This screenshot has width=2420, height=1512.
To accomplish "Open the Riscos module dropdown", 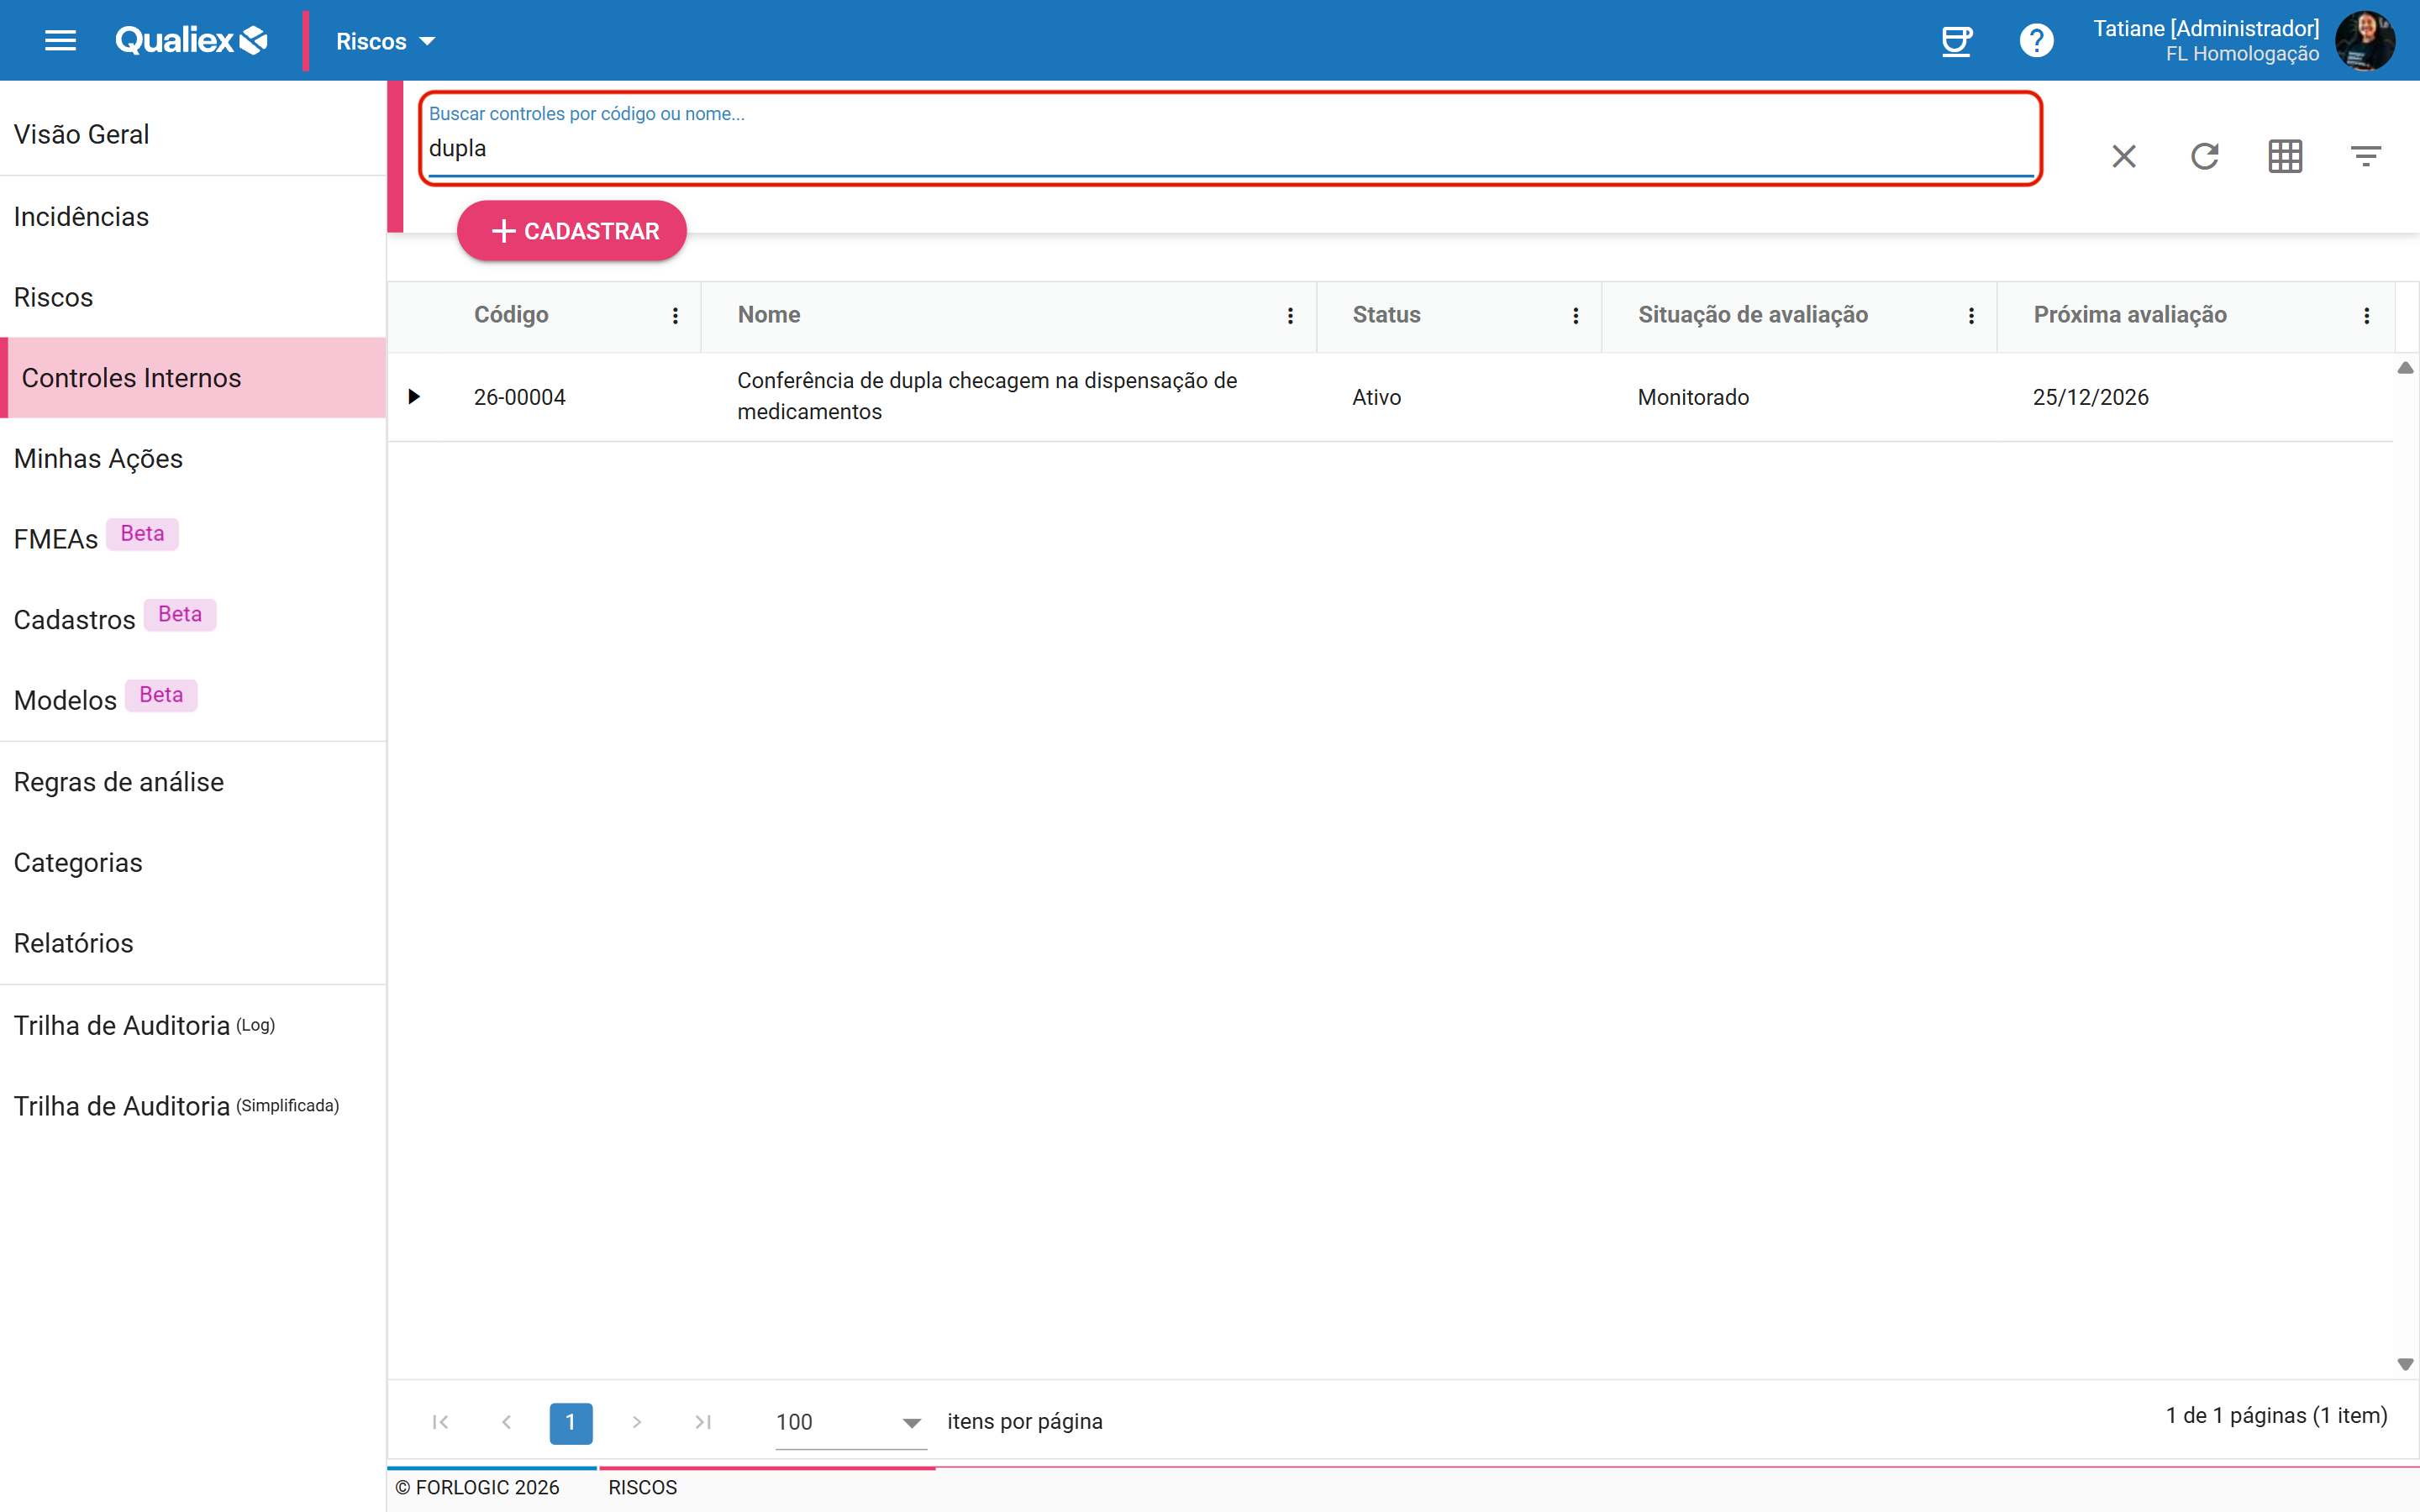I will click(x=385, y=41).
